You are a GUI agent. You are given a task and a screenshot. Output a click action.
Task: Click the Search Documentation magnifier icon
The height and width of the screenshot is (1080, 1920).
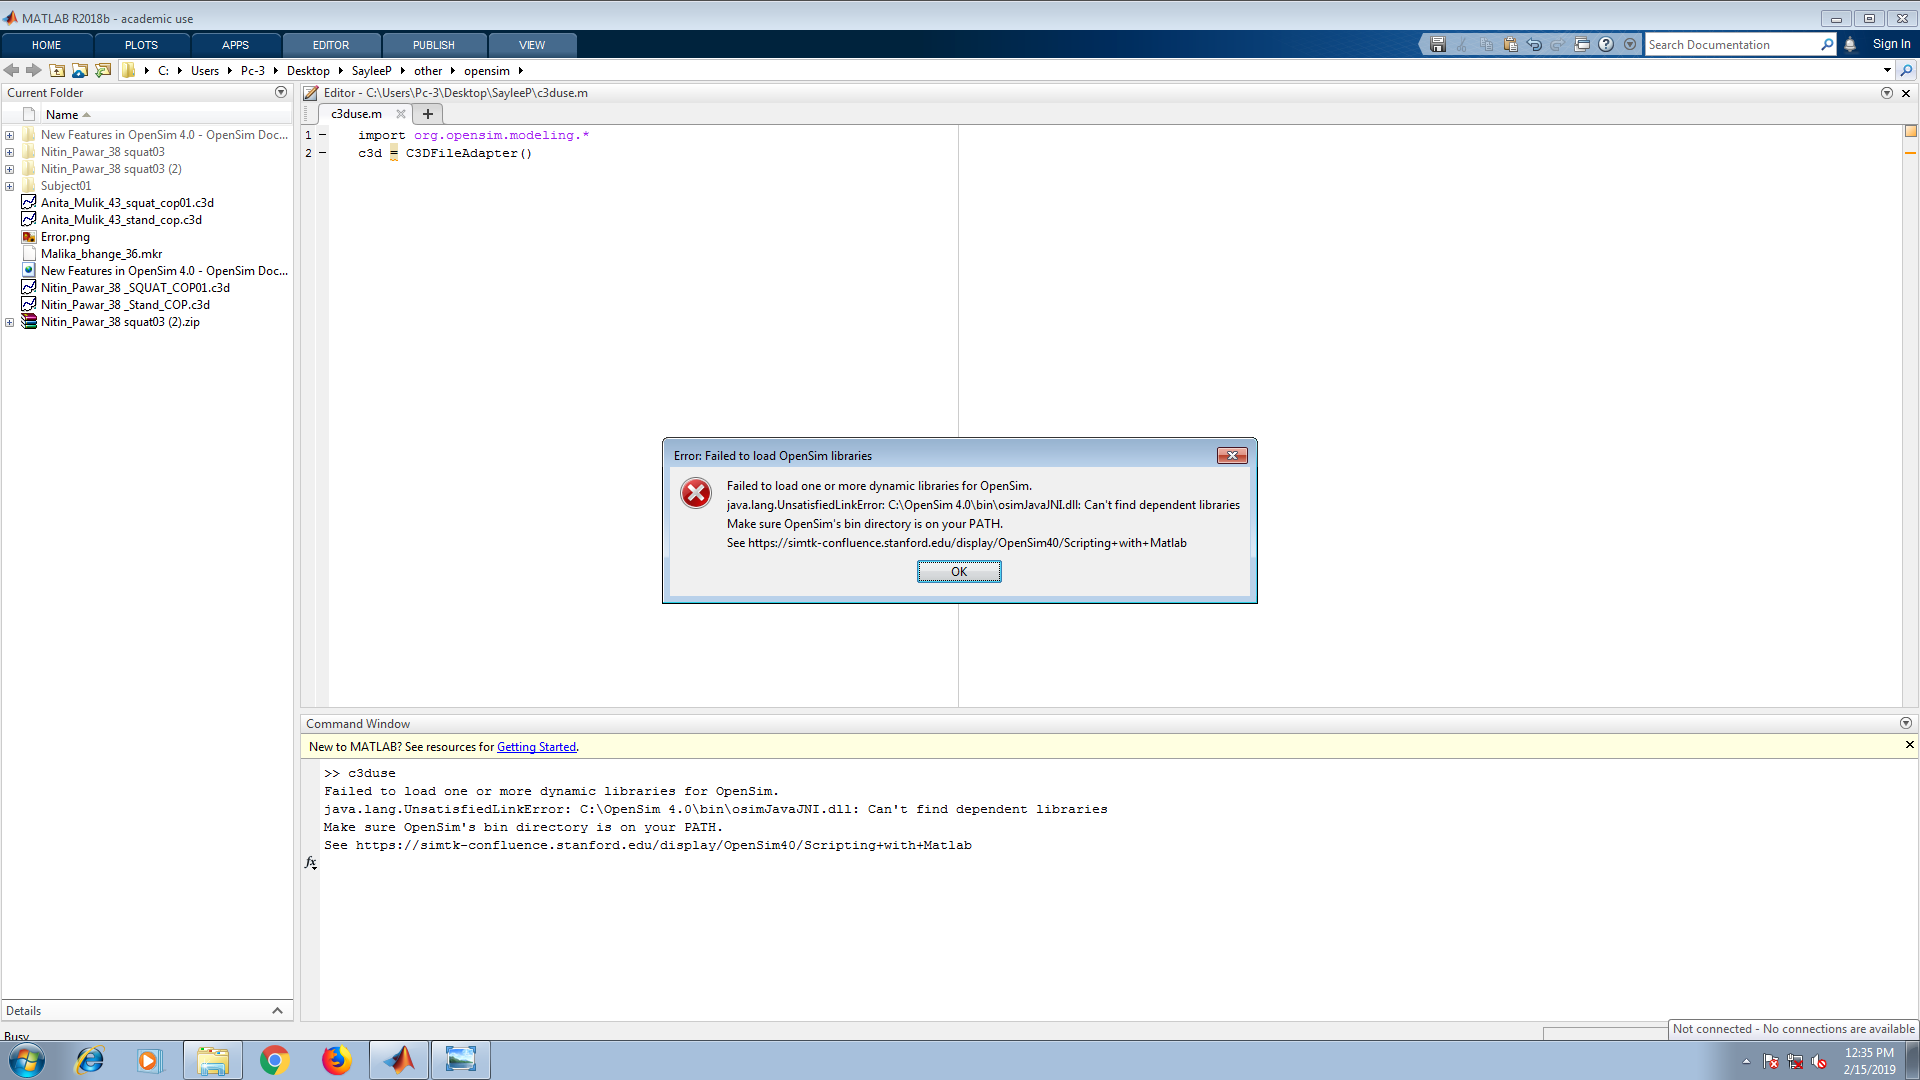click(1827, 45)
